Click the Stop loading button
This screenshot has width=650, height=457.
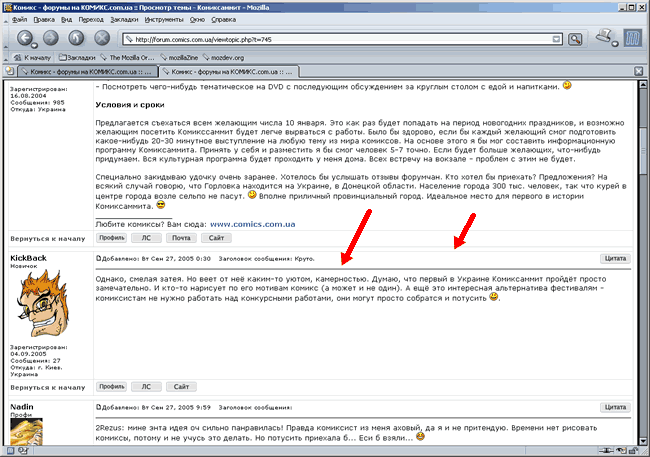(101, 38)
